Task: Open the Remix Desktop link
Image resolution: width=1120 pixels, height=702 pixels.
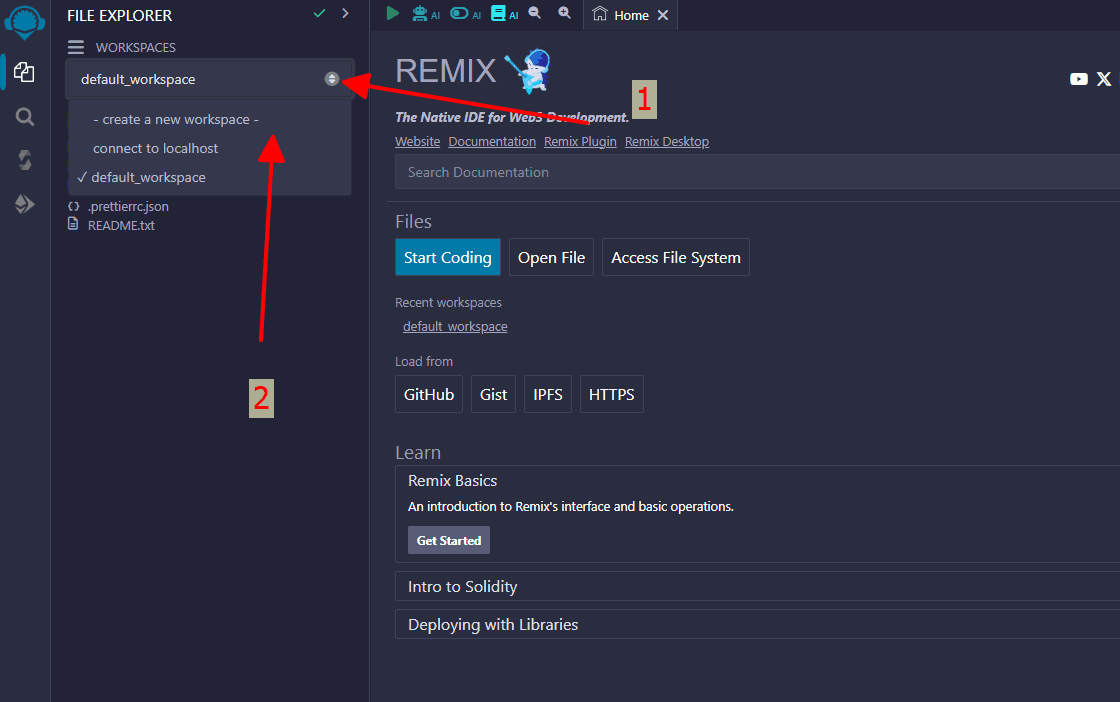Action: pos(667,141)
